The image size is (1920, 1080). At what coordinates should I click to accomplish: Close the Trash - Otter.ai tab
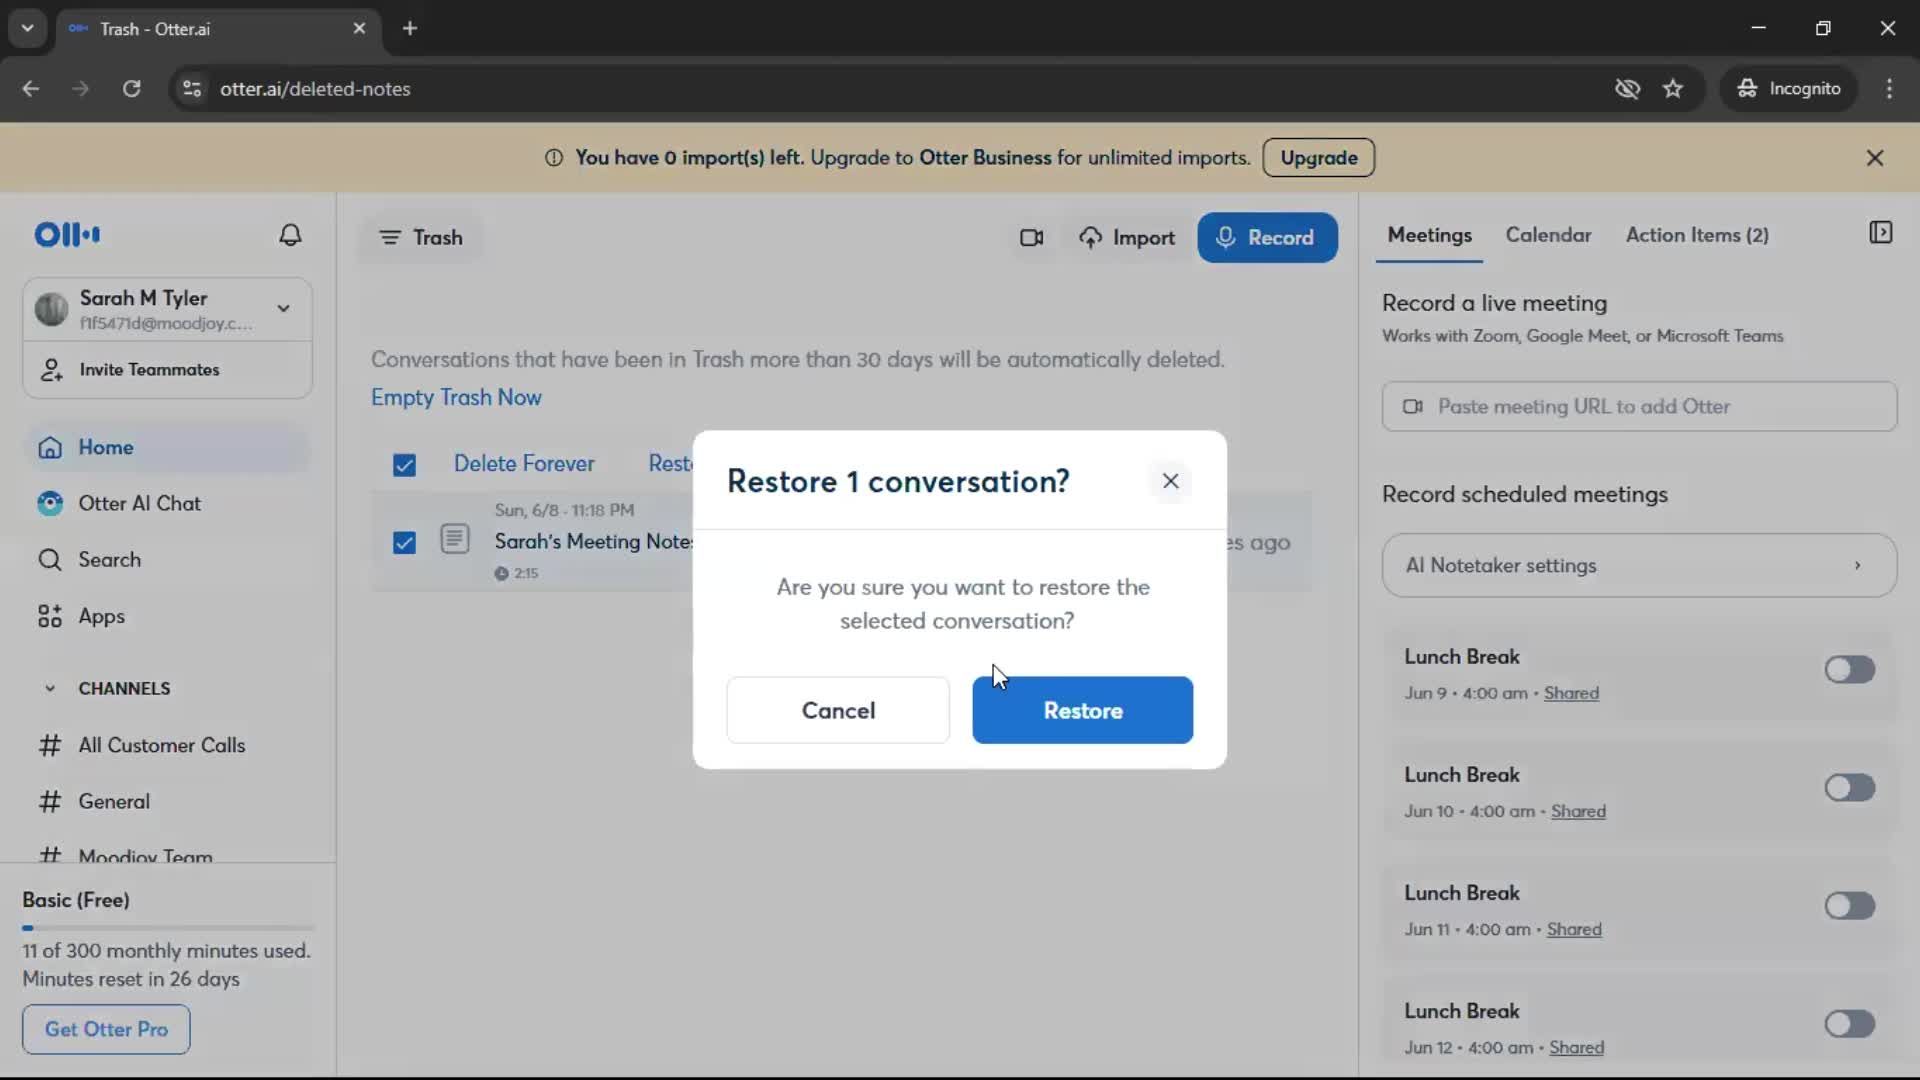coord(359,29)
